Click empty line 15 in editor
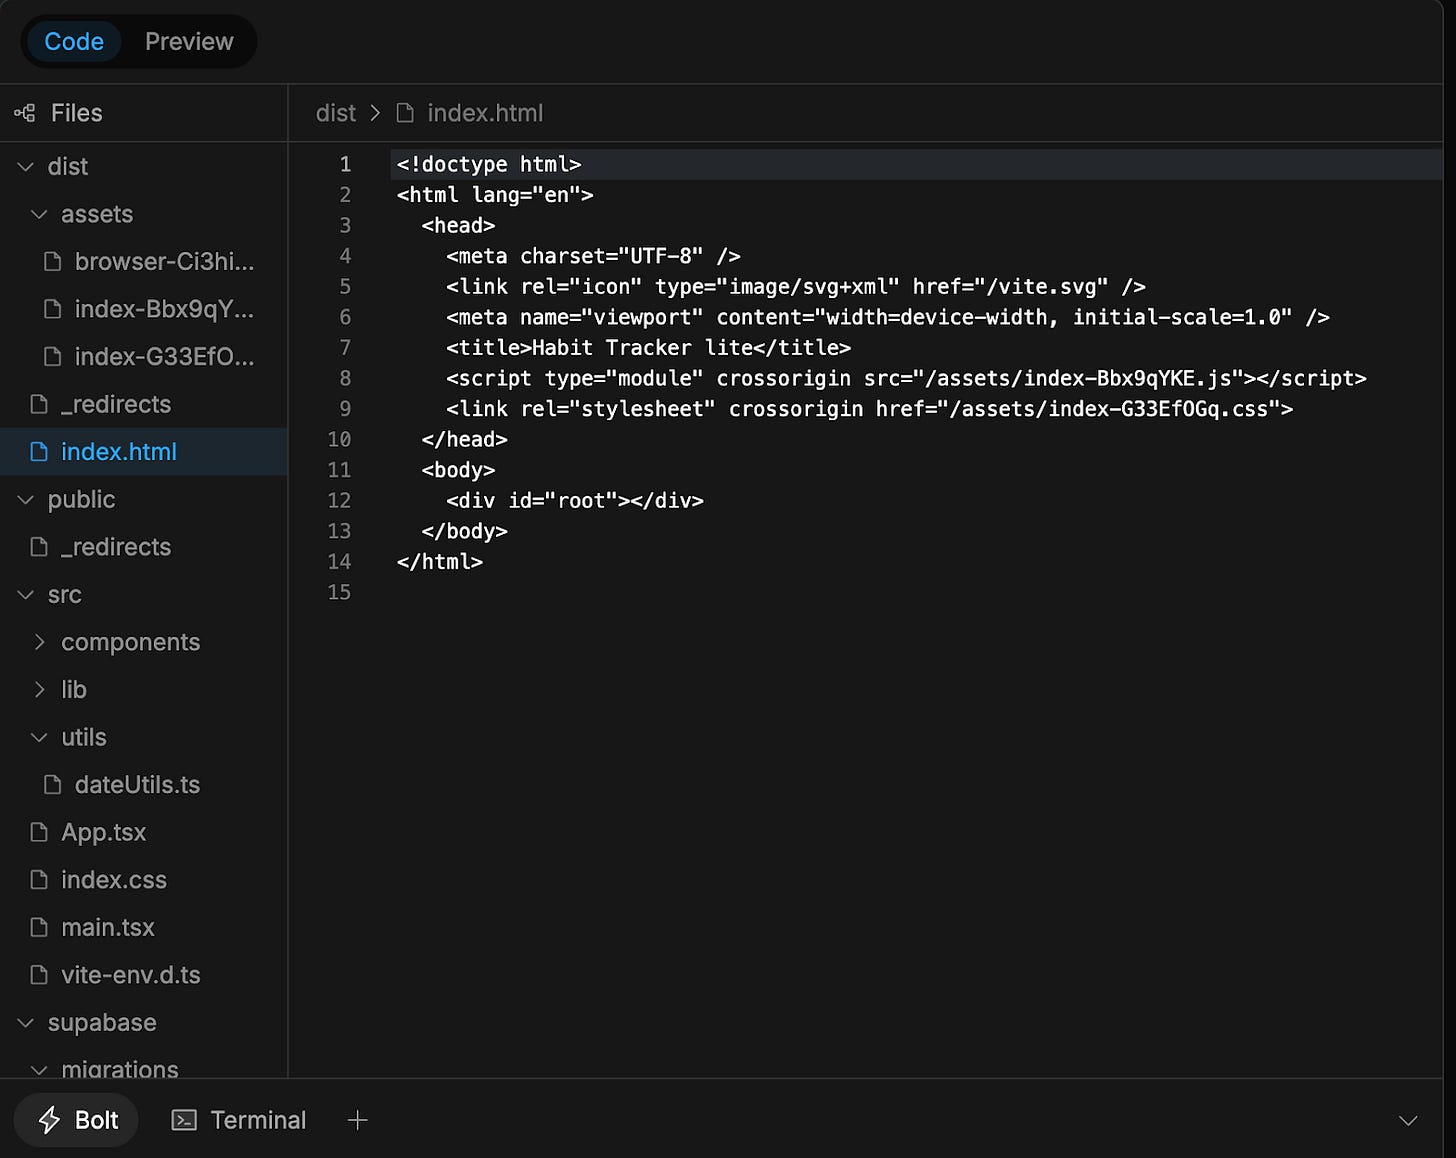 click(916, 592)
